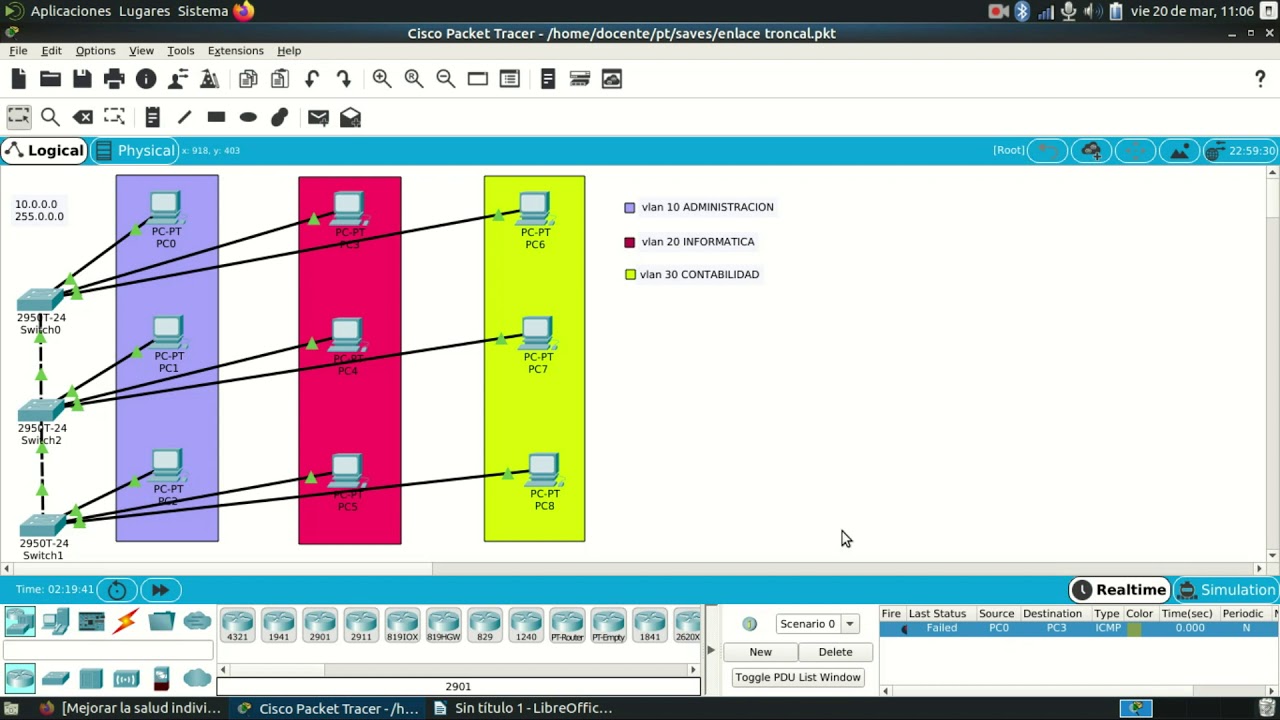Place a Note with the note tool
This screenshot has width=1280, height=720.
point(152,117)
